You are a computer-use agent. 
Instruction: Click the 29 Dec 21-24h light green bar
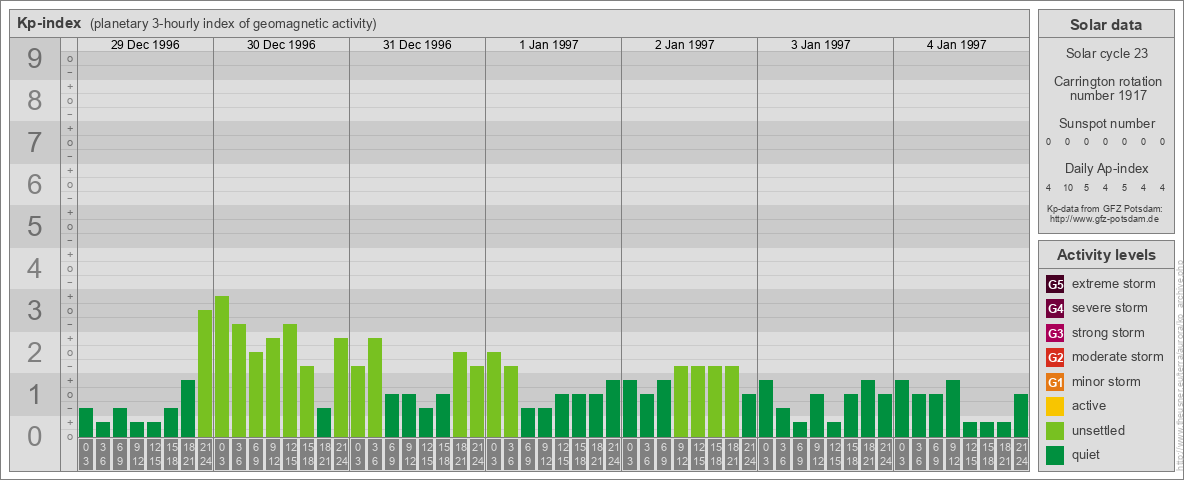pyautogui.click(x=205, y=374)
